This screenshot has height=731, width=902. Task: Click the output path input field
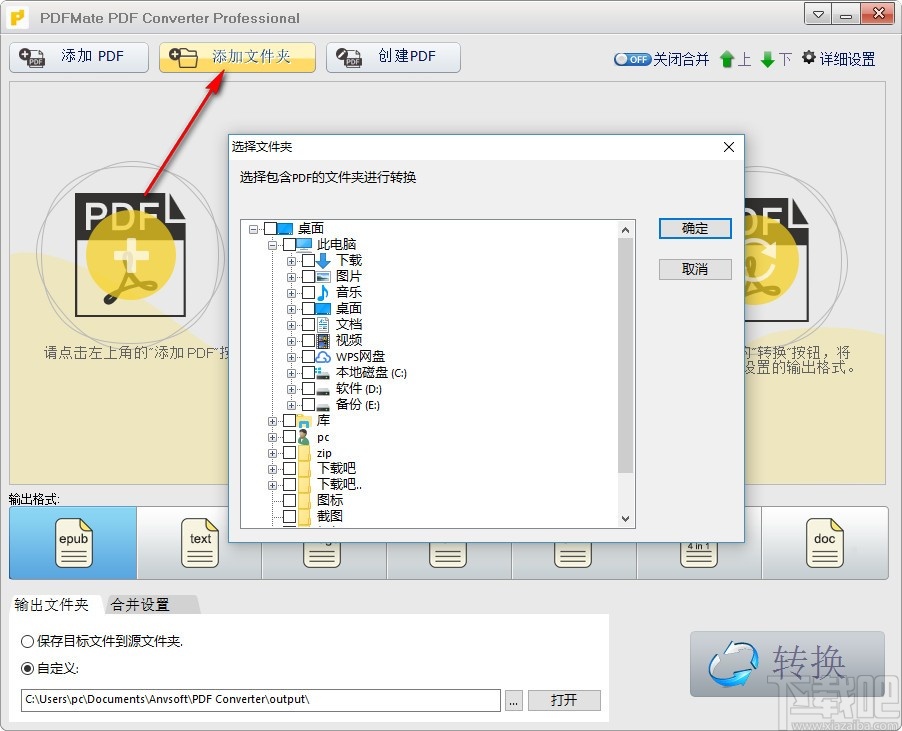click(261, 700)
